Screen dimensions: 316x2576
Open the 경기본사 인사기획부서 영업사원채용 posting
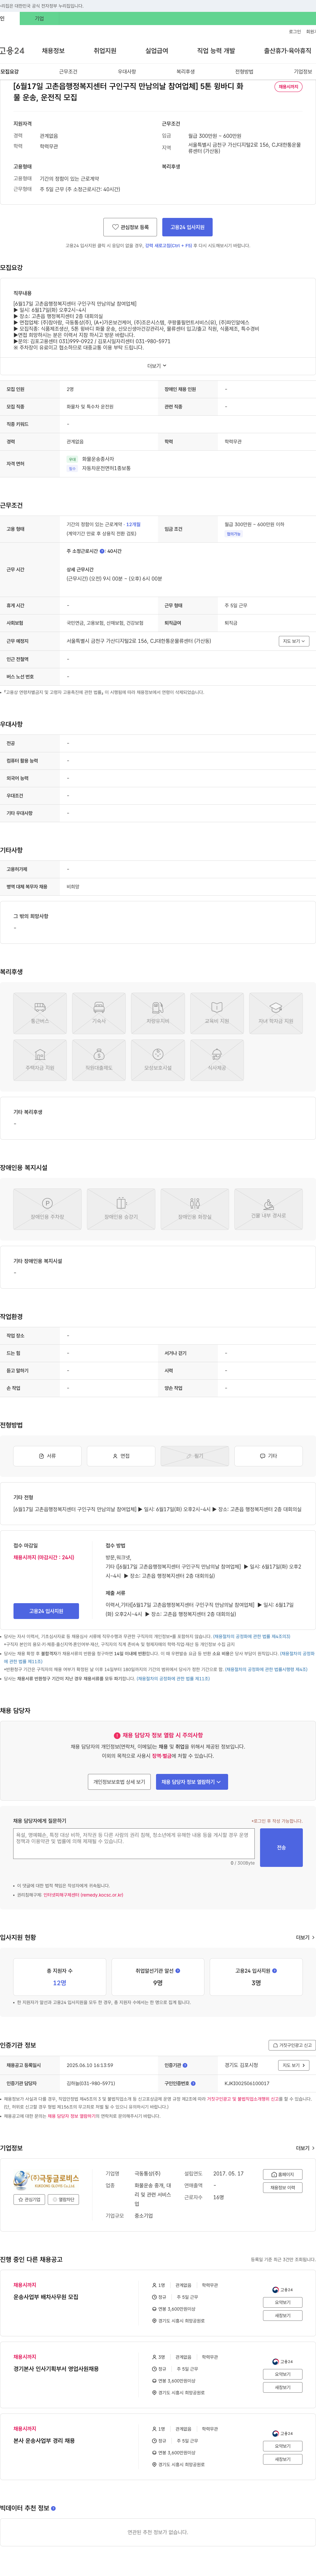(x=56, y=2369)
